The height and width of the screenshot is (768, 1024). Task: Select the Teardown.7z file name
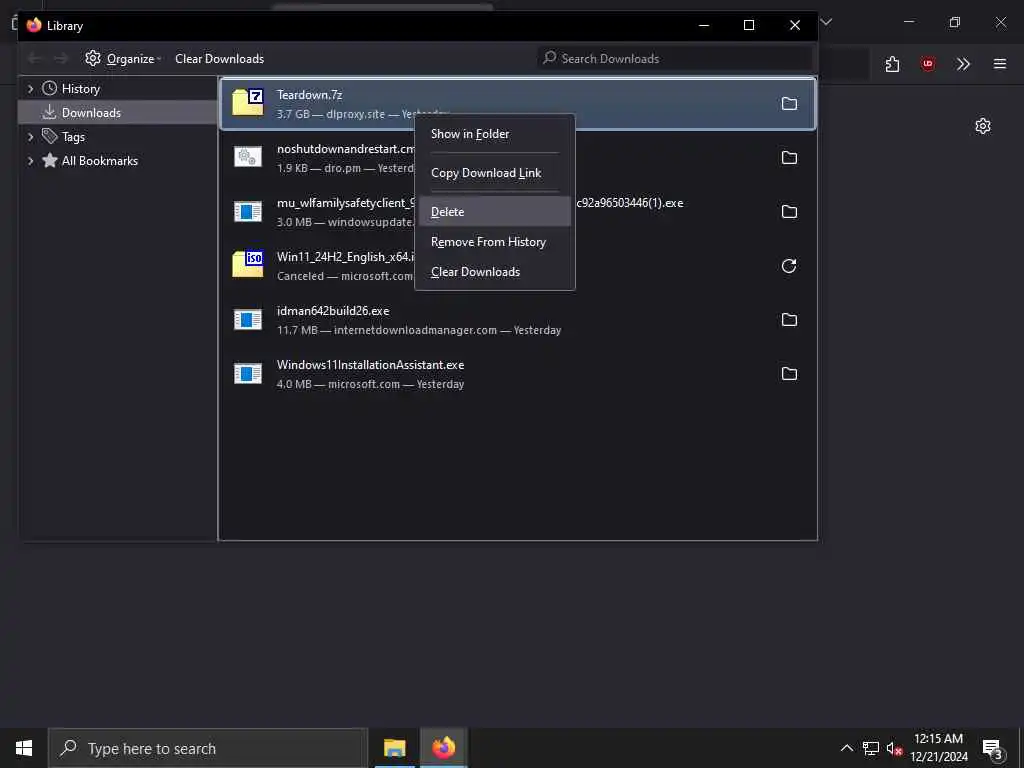[310, 95]
